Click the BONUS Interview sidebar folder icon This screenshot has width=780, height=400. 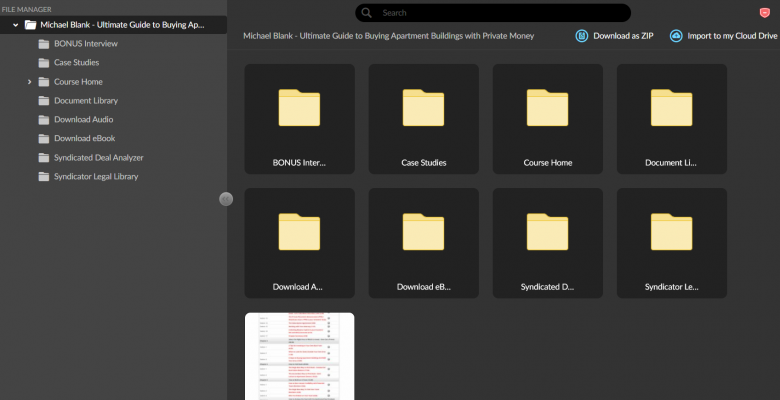click(x=44, y=44)
